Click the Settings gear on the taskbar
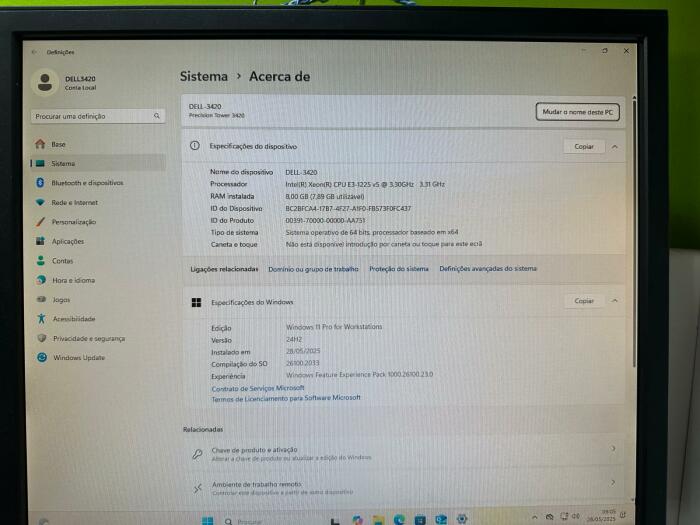This screenshot has width=700, height=525. pyautogui.click(x=462, y=518)
